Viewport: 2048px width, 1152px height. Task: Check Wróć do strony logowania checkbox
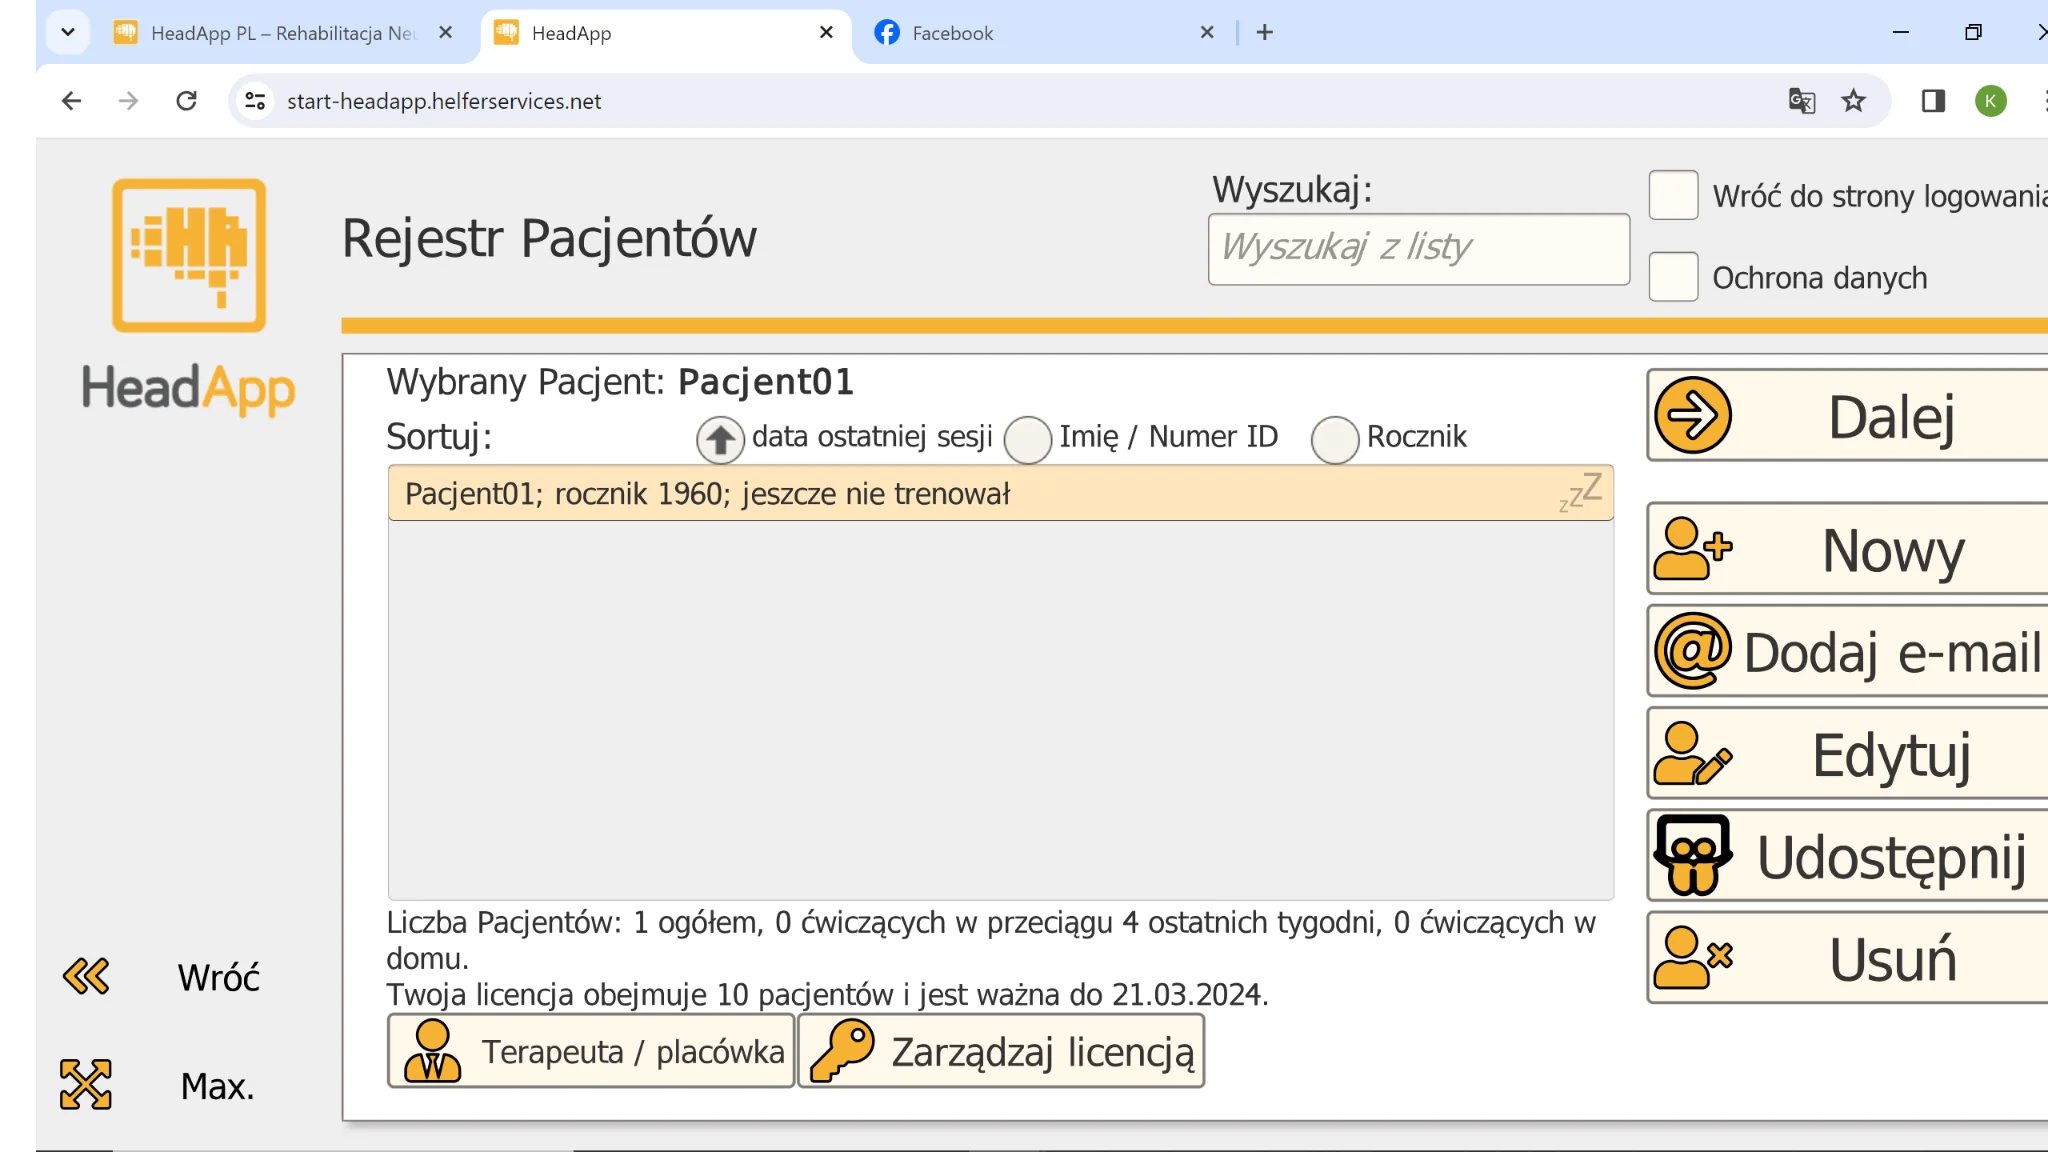[x=1673, y=195]
